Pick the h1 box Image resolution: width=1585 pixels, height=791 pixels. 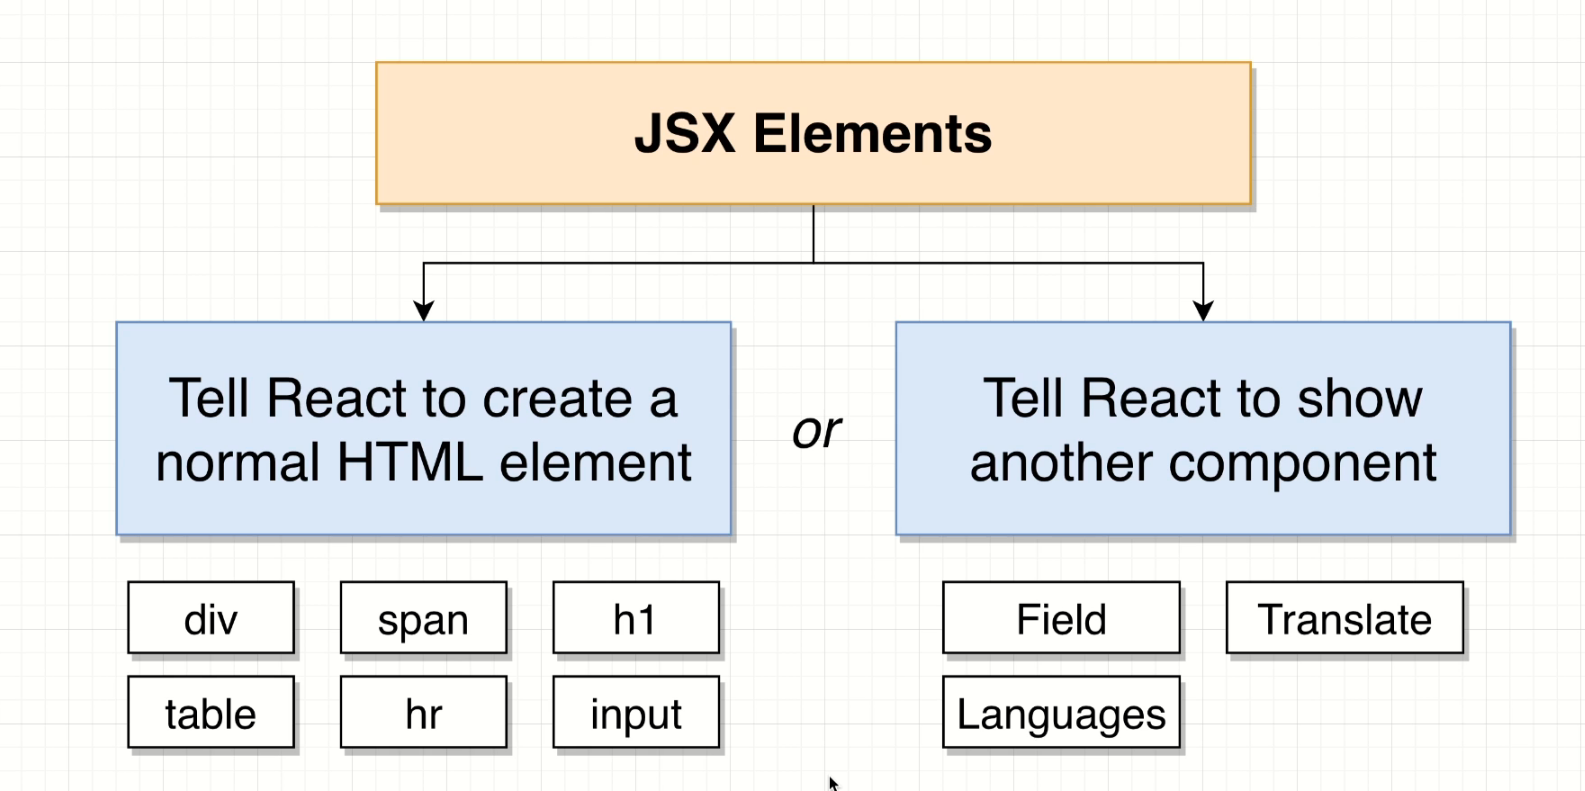coord(636,619)
